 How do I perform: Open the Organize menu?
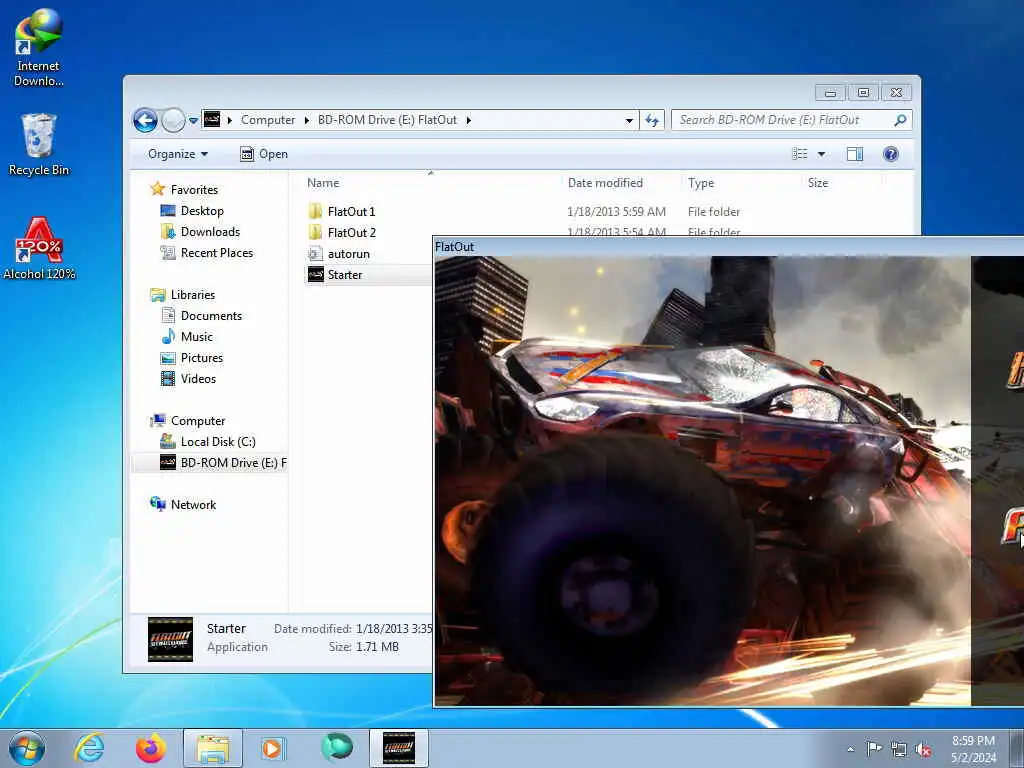coord(178,154)
